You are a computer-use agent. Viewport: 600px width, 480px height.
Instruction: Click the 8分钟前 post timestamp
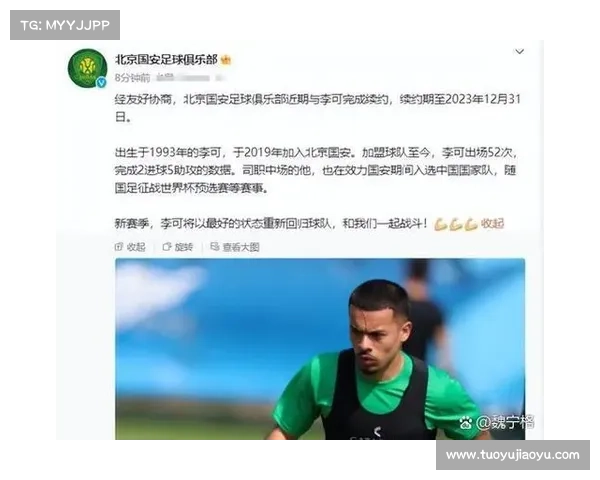[132, 78]
